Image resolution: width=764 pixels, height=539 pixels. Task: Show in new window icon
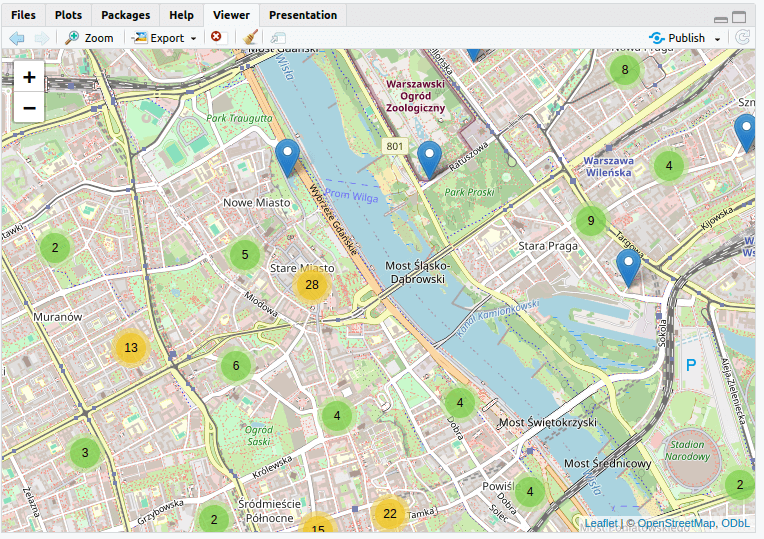coord(278,38)
